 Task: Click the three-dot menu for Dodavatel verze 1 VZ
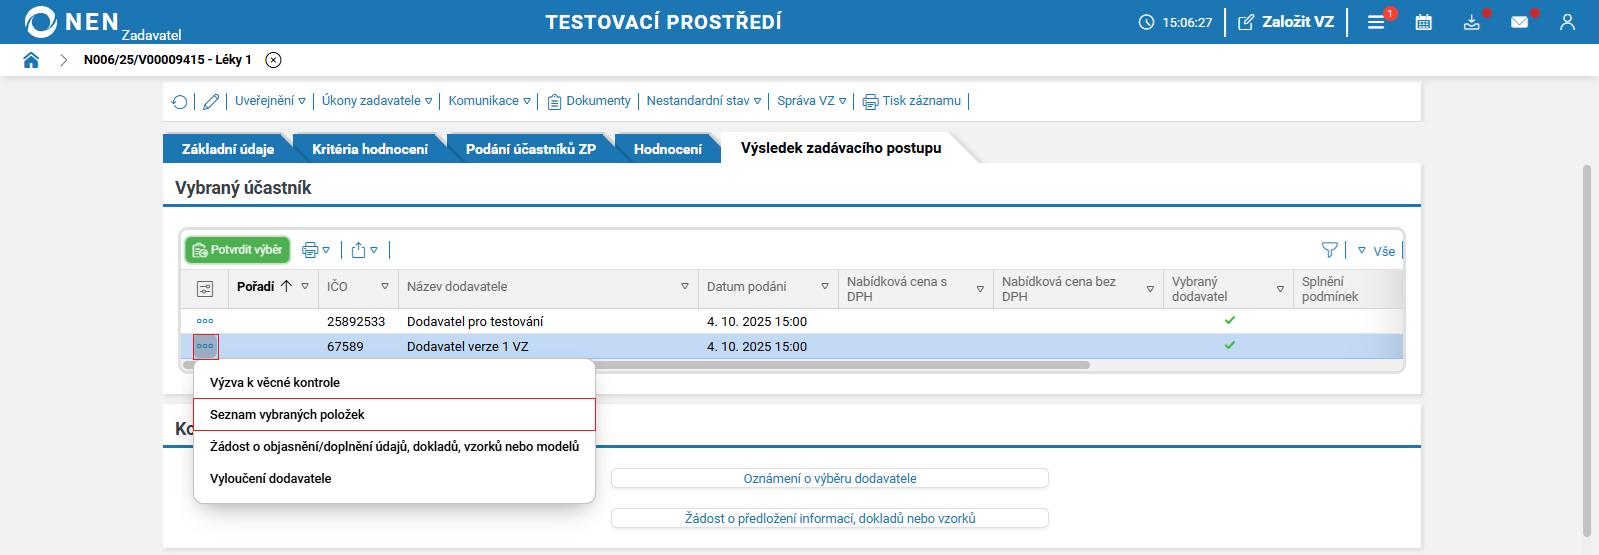click(x=205, y=346)
